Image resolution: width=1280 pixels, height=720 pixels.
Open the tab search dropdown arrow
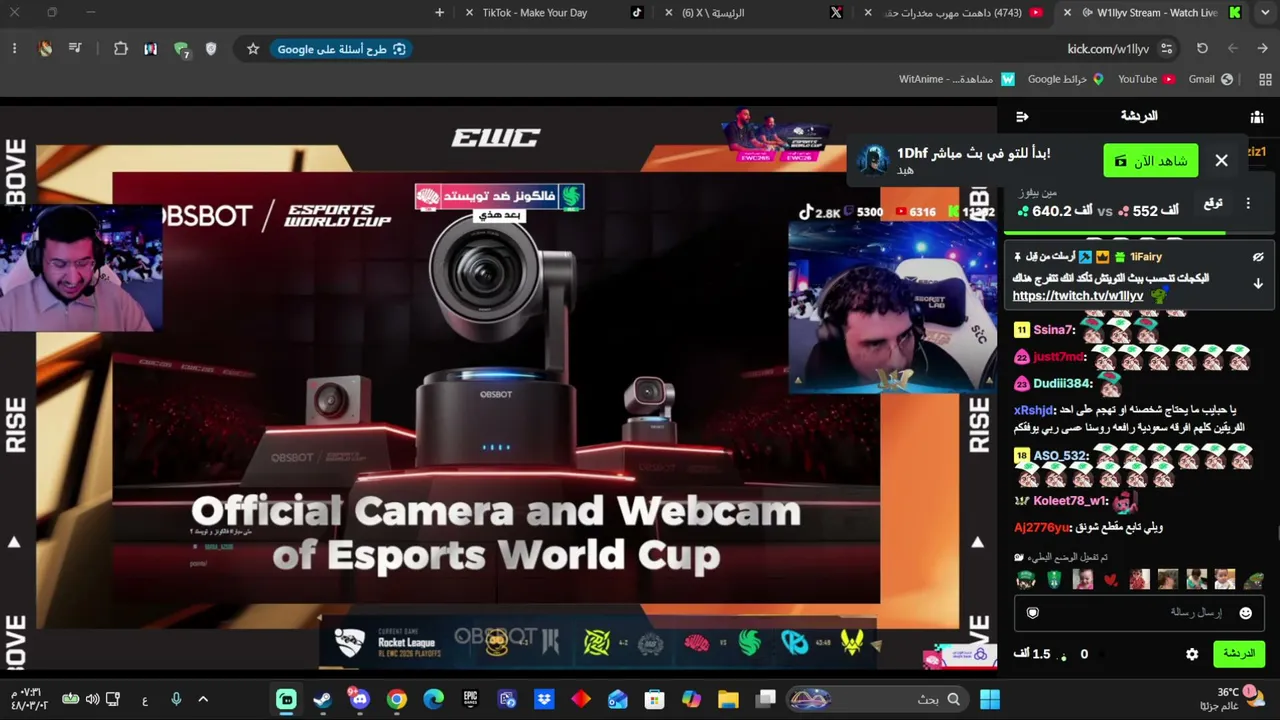1264,13
